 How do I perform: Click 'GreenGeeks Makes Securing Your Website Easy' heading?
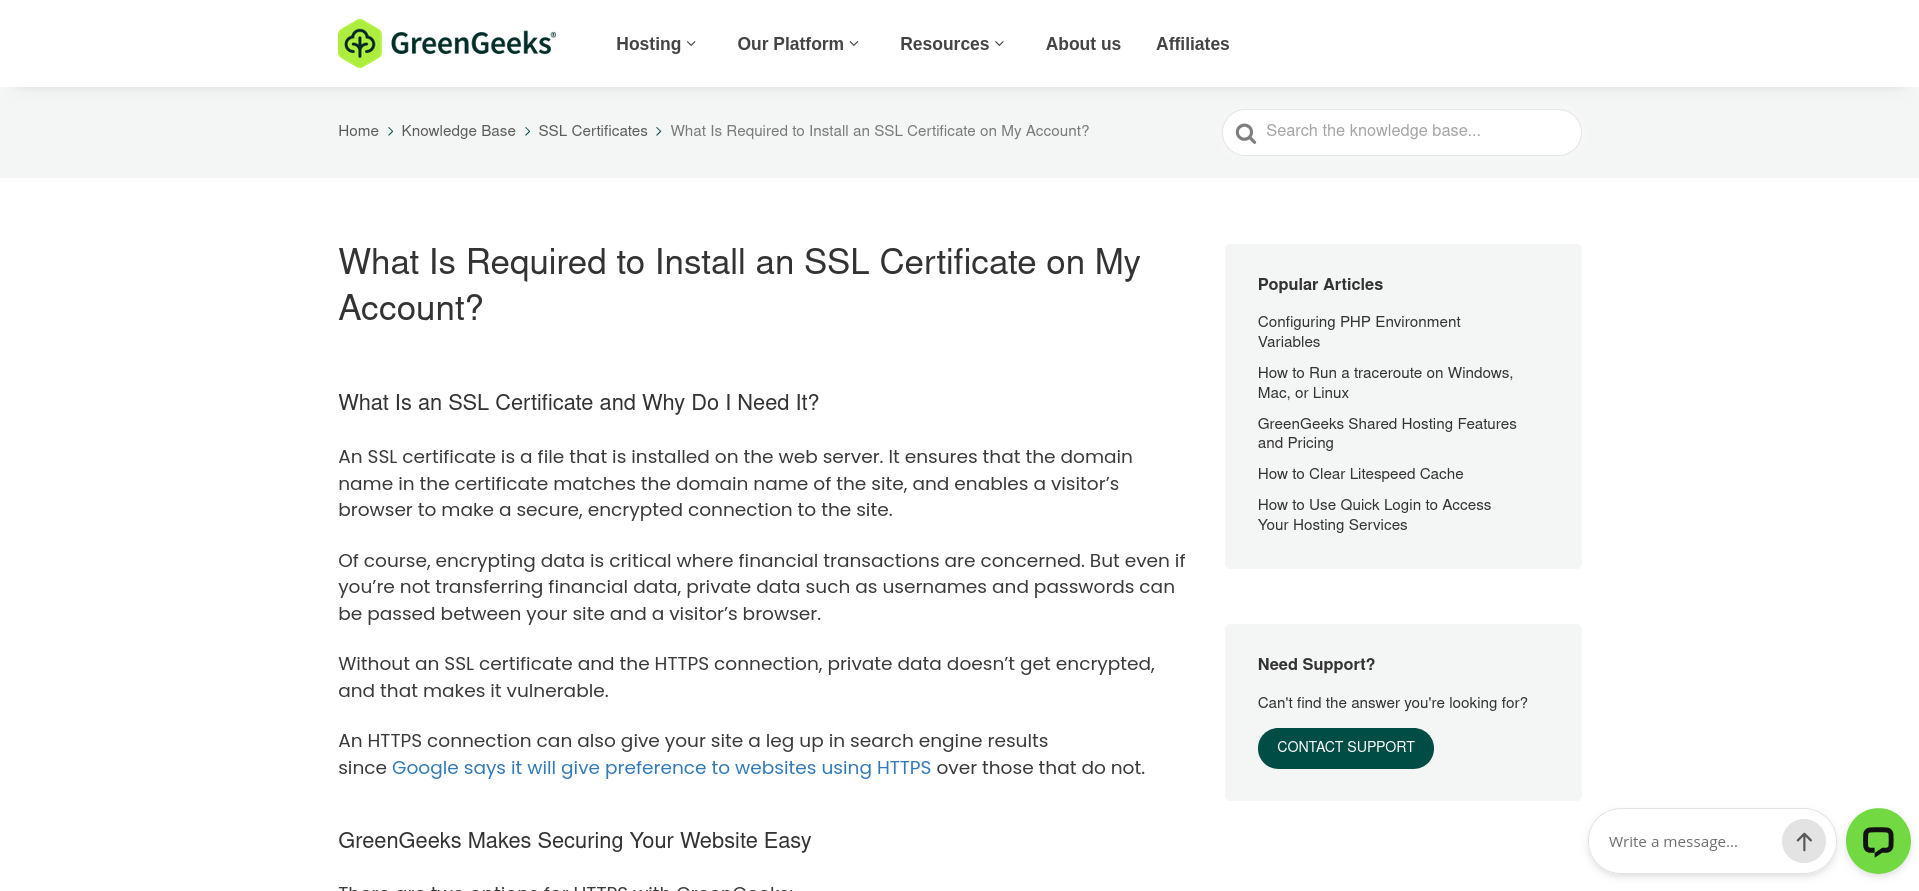click(574, 841)
